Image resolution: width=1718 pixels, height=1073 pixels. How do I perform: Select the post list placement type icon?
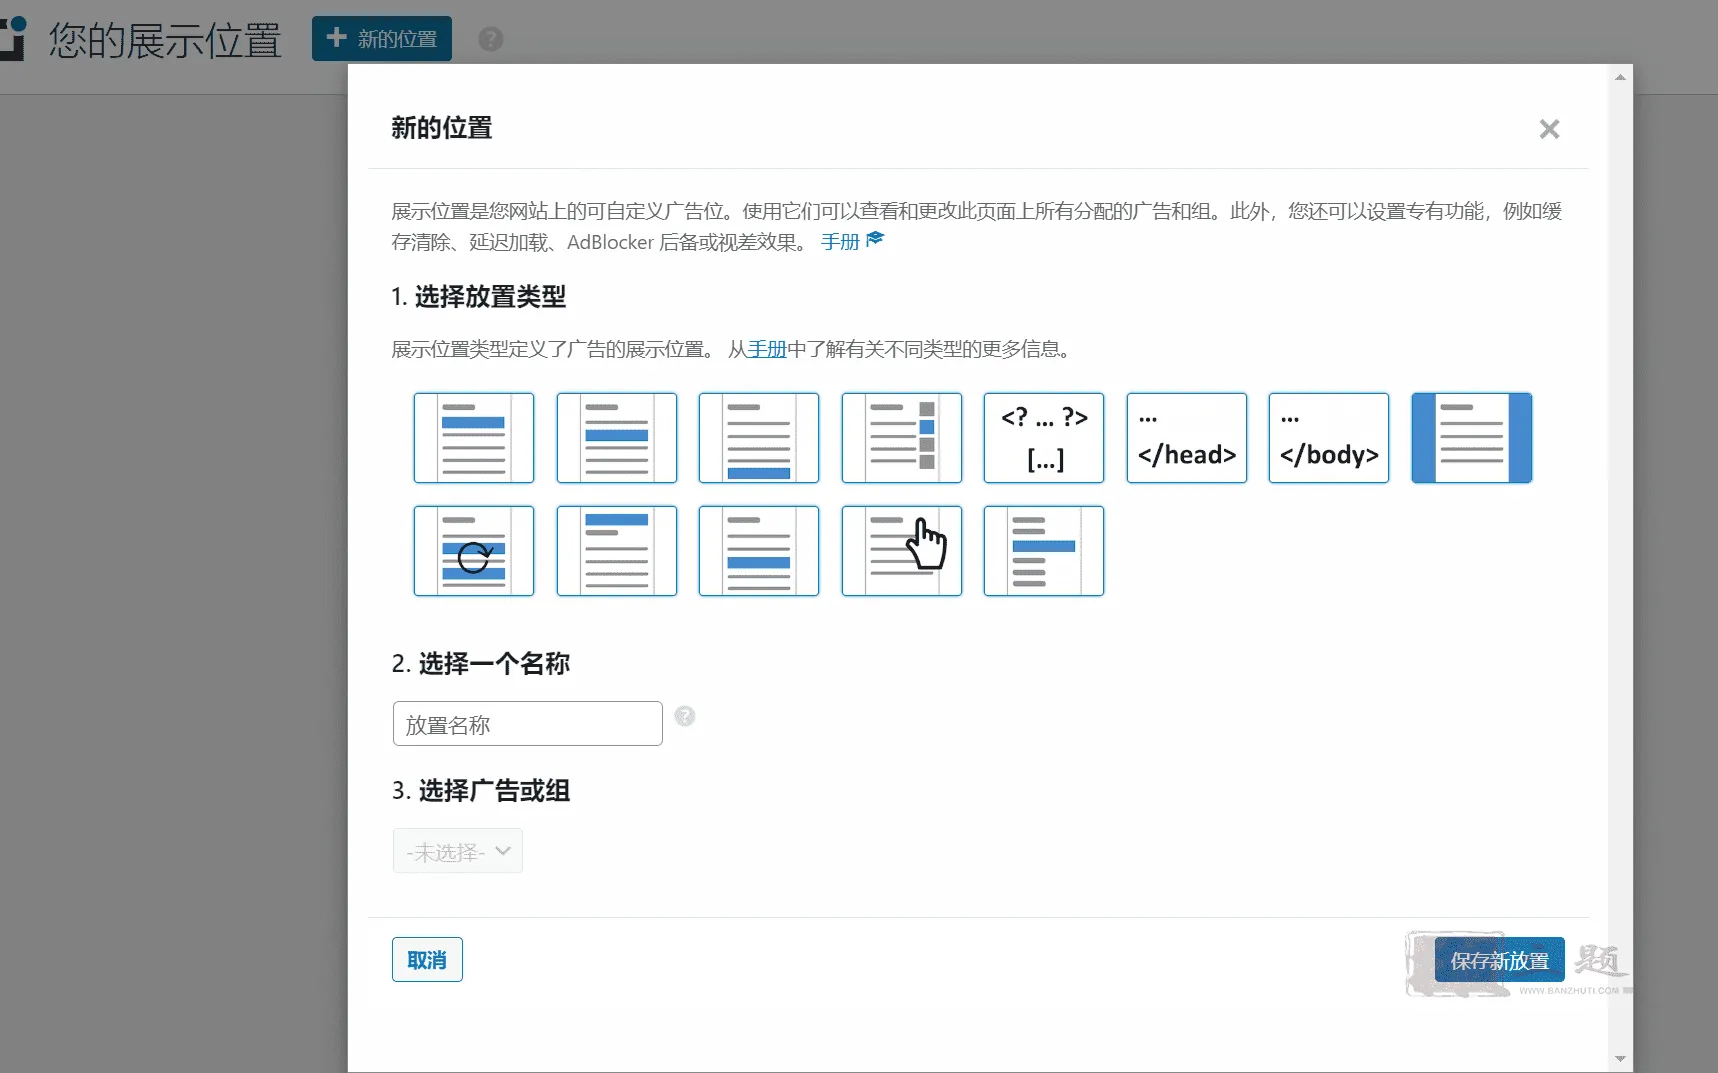(1044, 551)
